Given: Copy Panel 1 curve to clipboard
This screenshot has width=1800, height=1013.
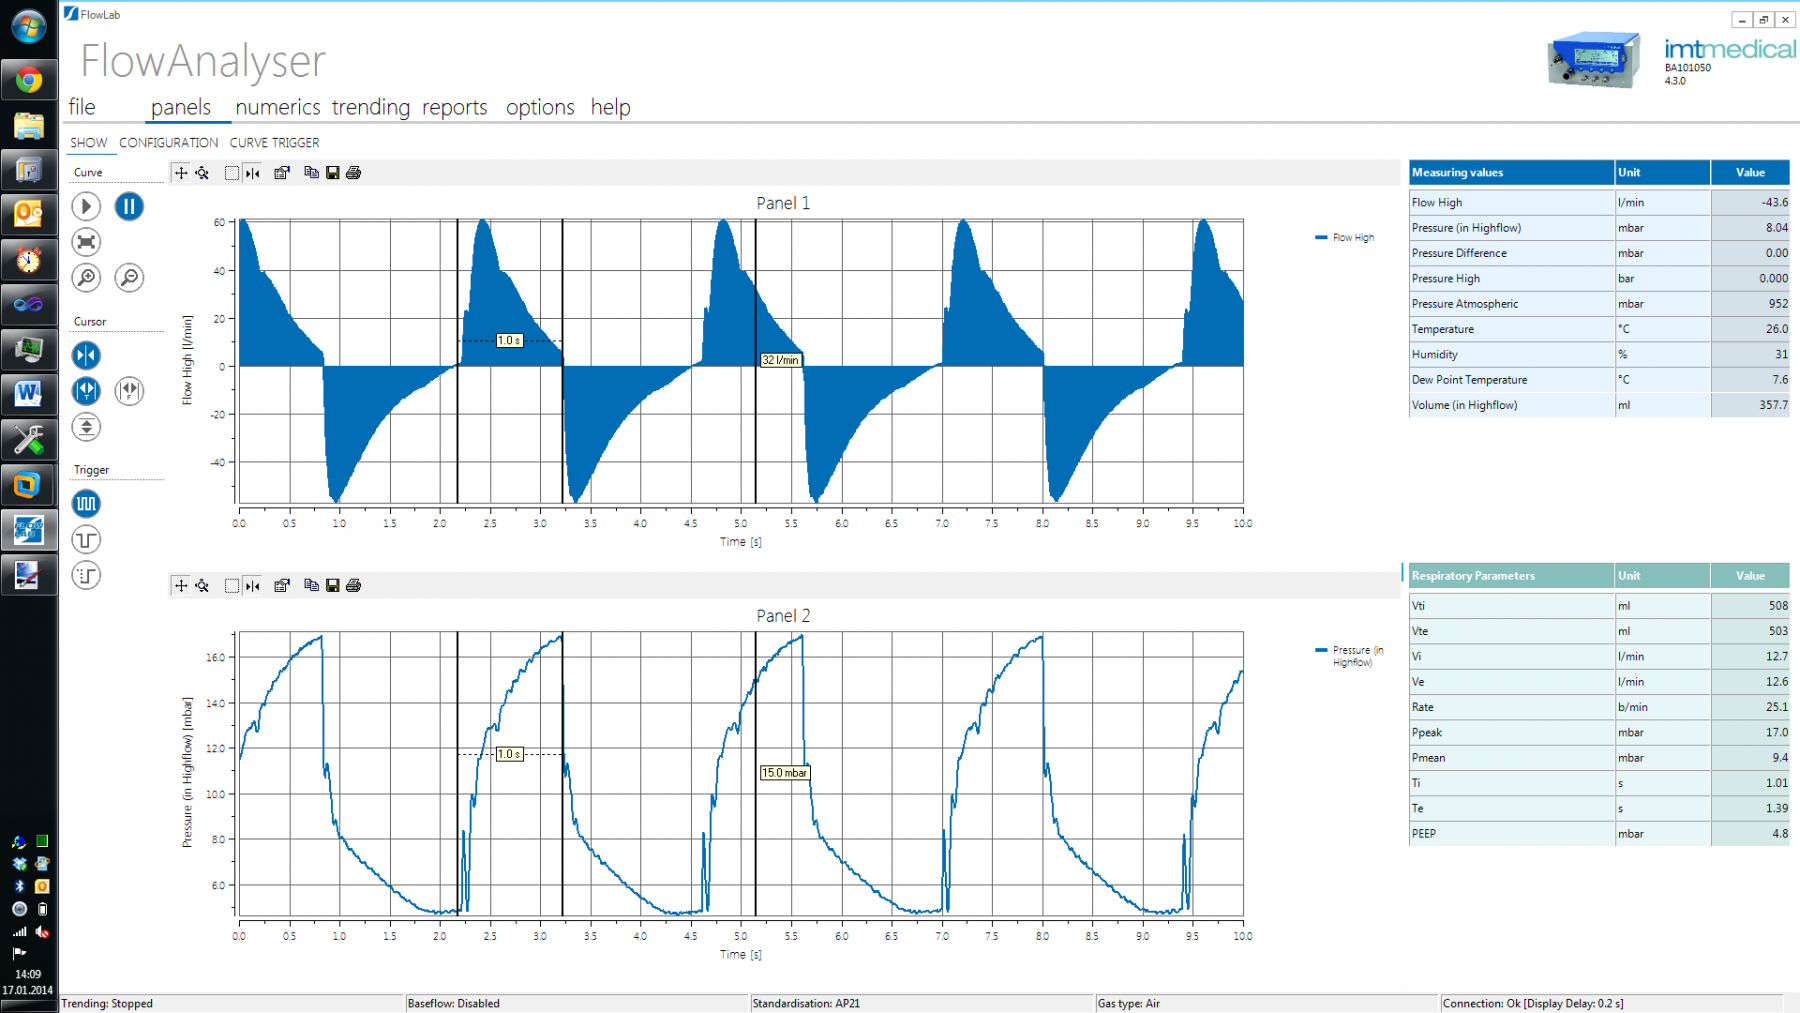Looking at the screenshot, I should point(311,172).
